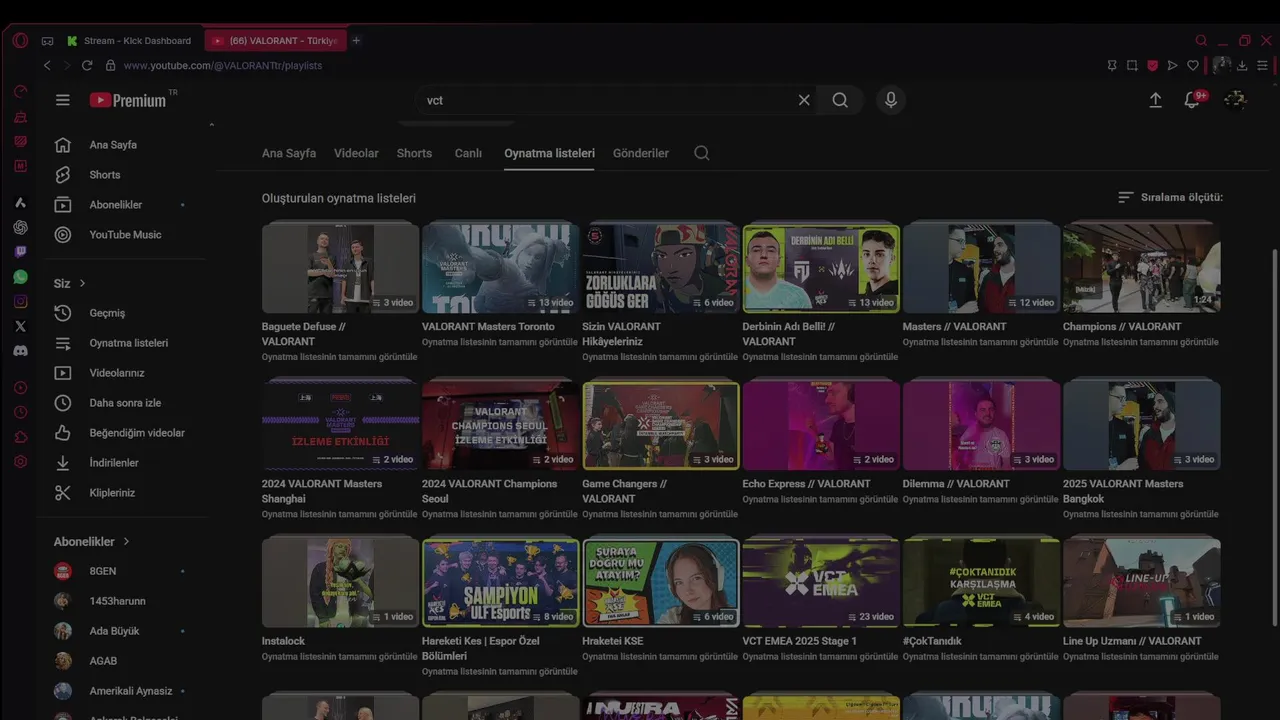Image resolution: width=1280 pixels, height=720 pixels.
Task: Open Instagram from the Opera sidebar
Action: (20, 301)
